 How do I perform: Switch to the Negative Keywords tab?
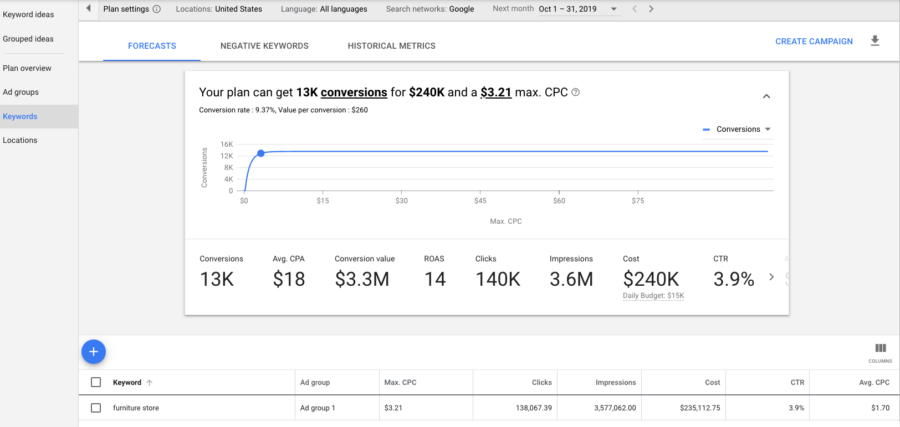click(x=265, y=46)
